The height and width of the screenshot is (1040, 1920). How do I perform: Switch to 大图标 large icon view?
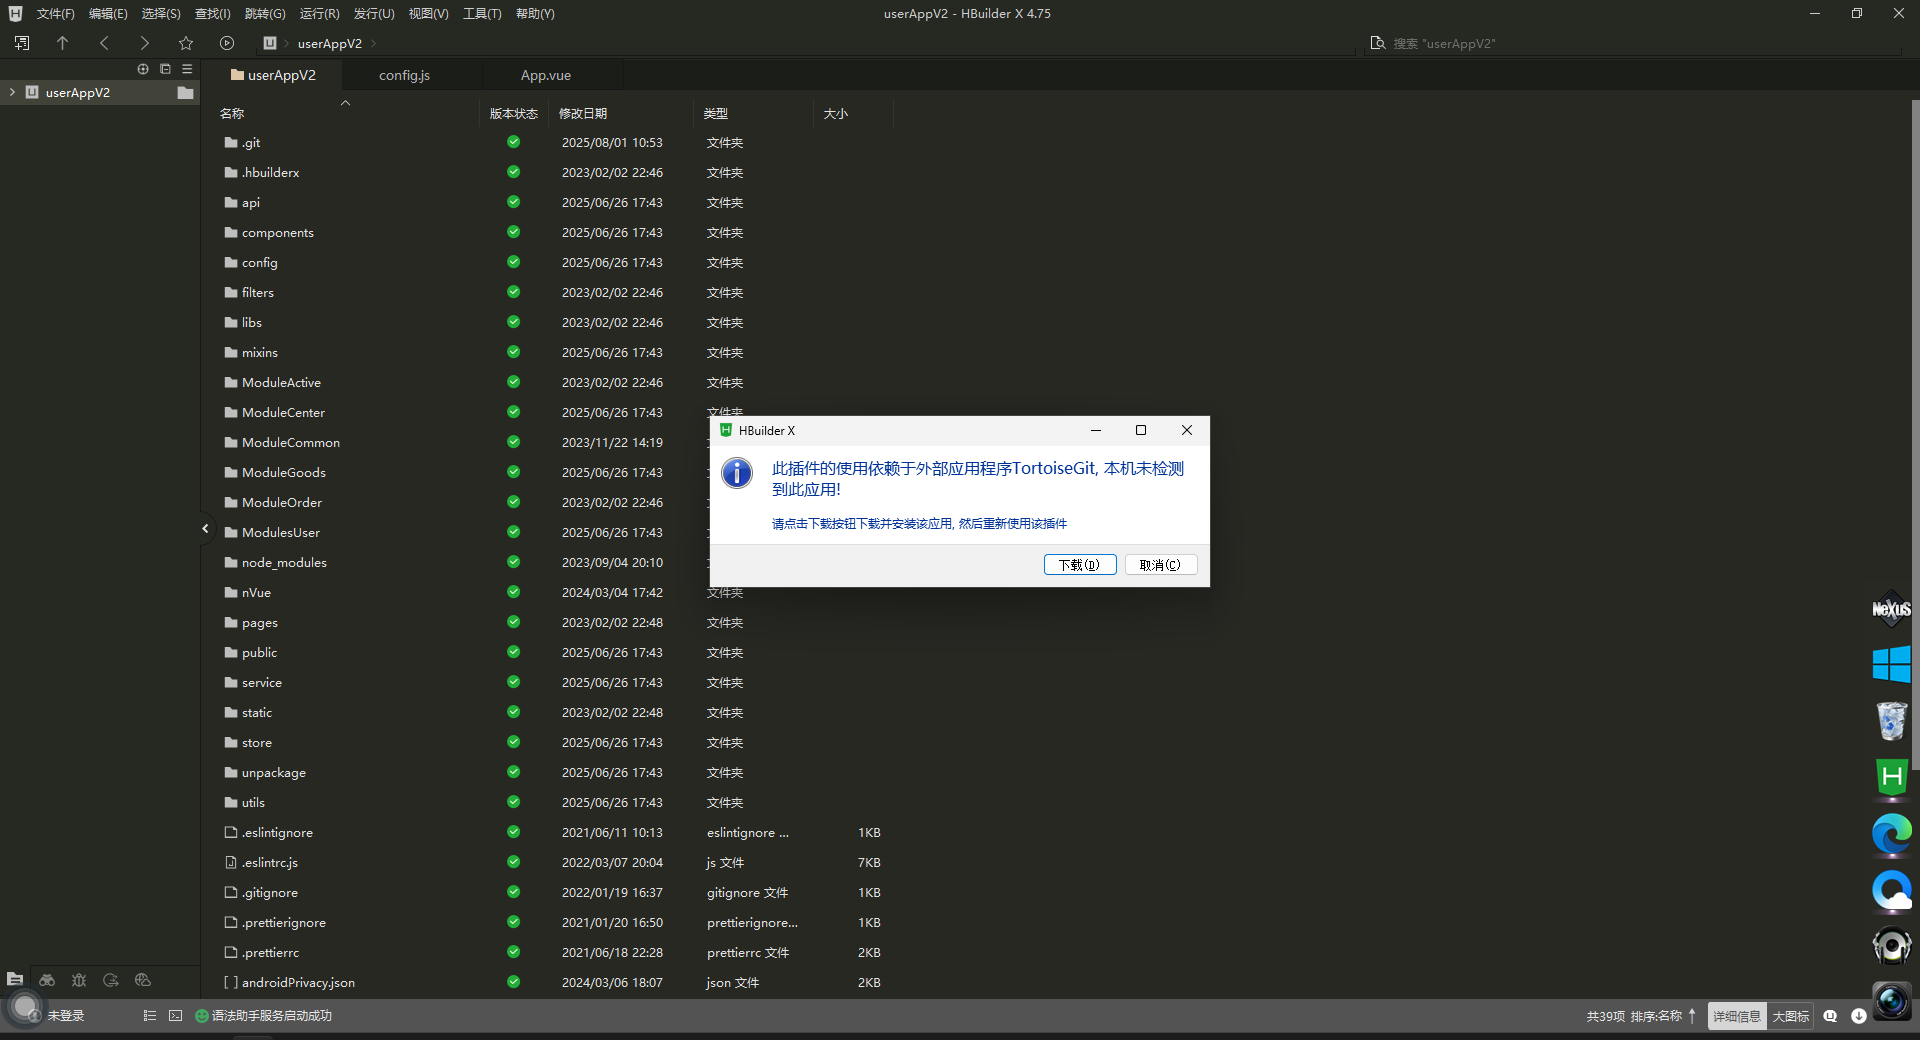(x=1791, y=1016)
